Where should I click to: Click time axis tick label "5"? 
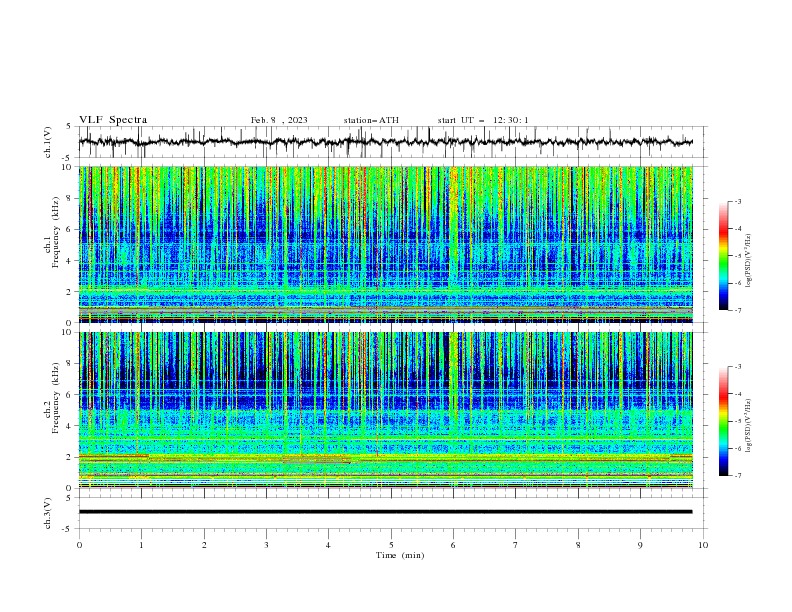tap(391, 545)
